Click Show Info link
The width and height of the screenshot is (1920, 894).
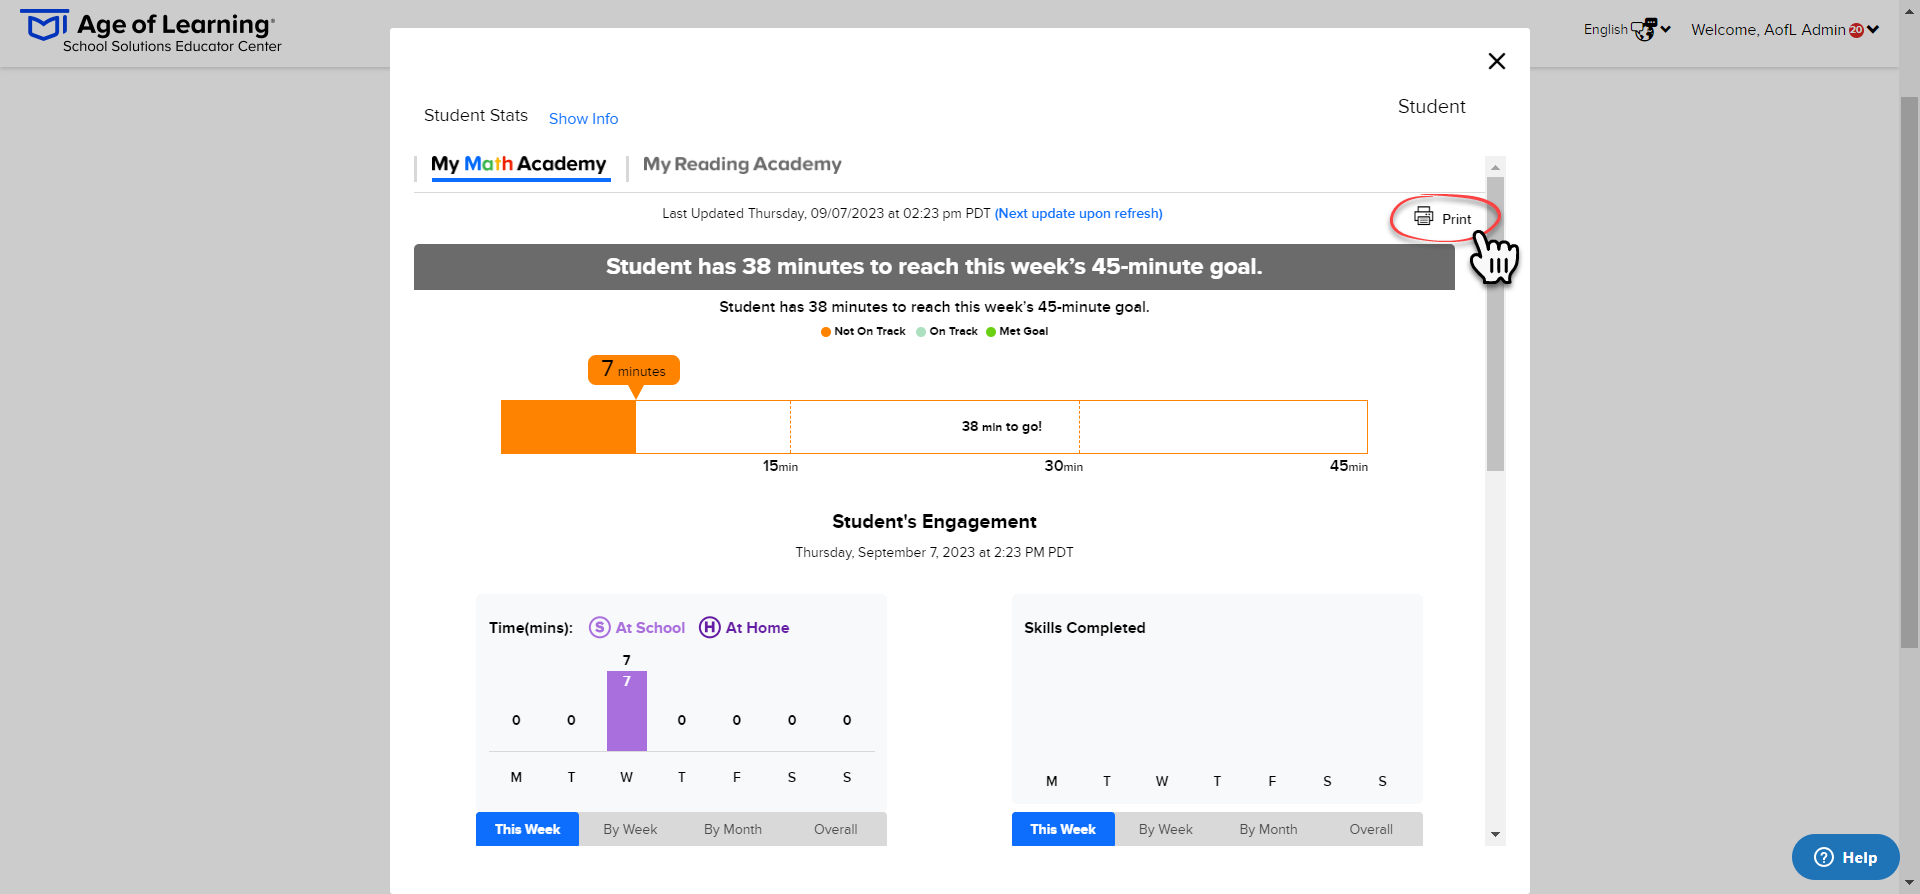(583, 118)
